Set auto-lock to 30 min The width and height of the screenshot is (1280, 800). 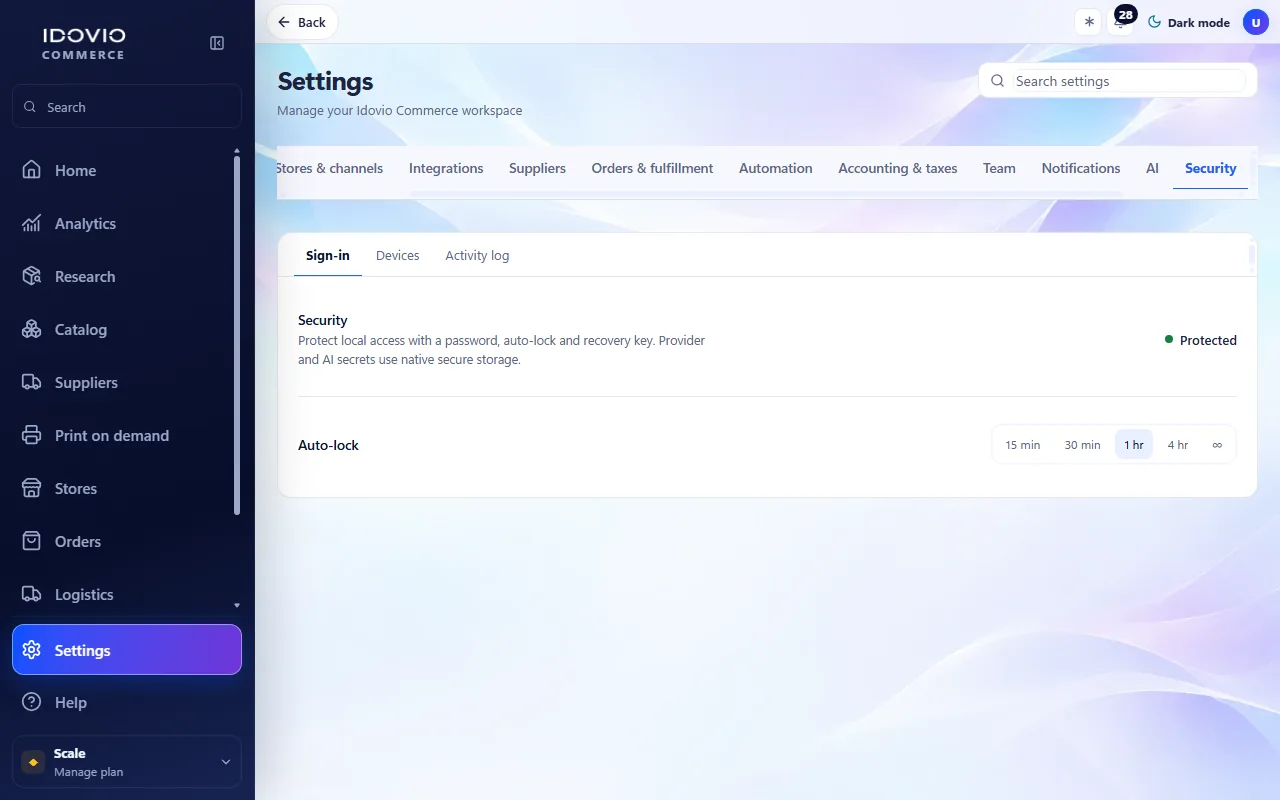click(1083, 445)
